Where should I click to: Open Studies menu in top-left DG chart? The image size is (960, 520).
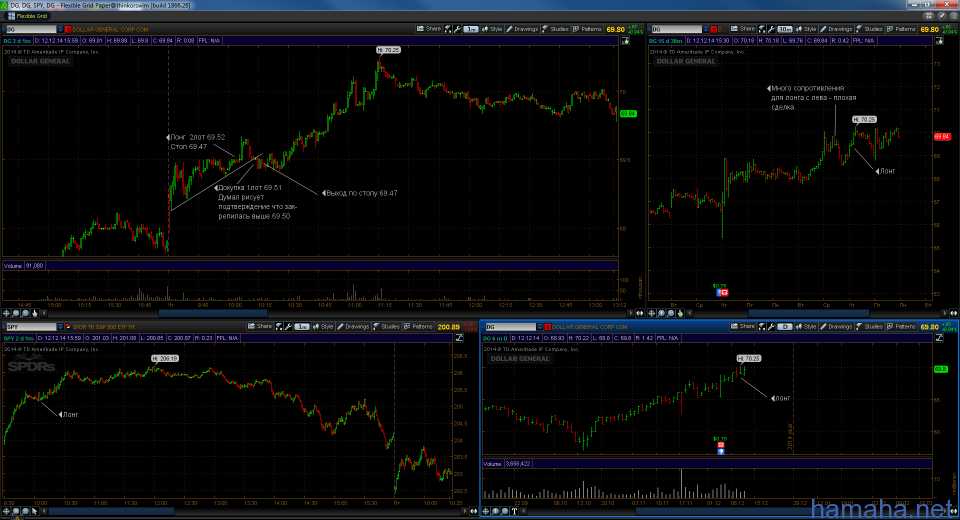[555, 29]
